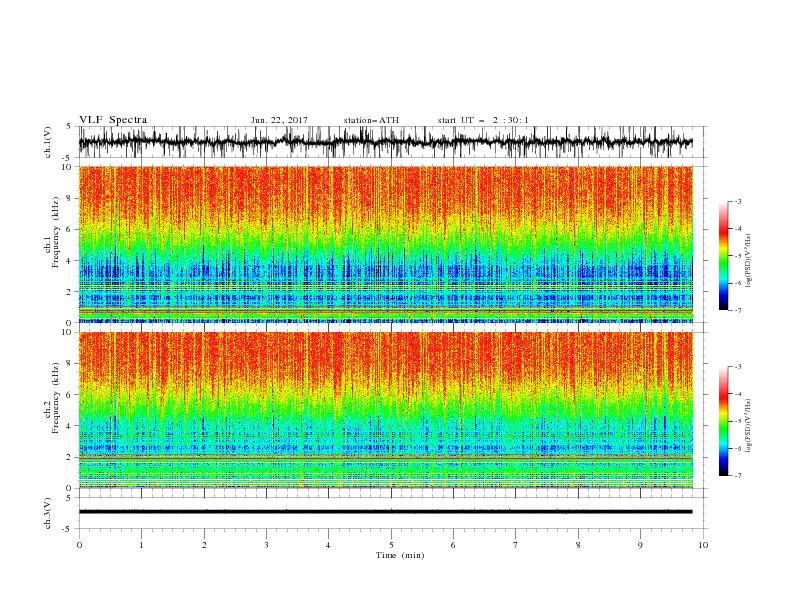Click the "8" minute tick label
The image size is (792, 612).
tap(578, 545)
